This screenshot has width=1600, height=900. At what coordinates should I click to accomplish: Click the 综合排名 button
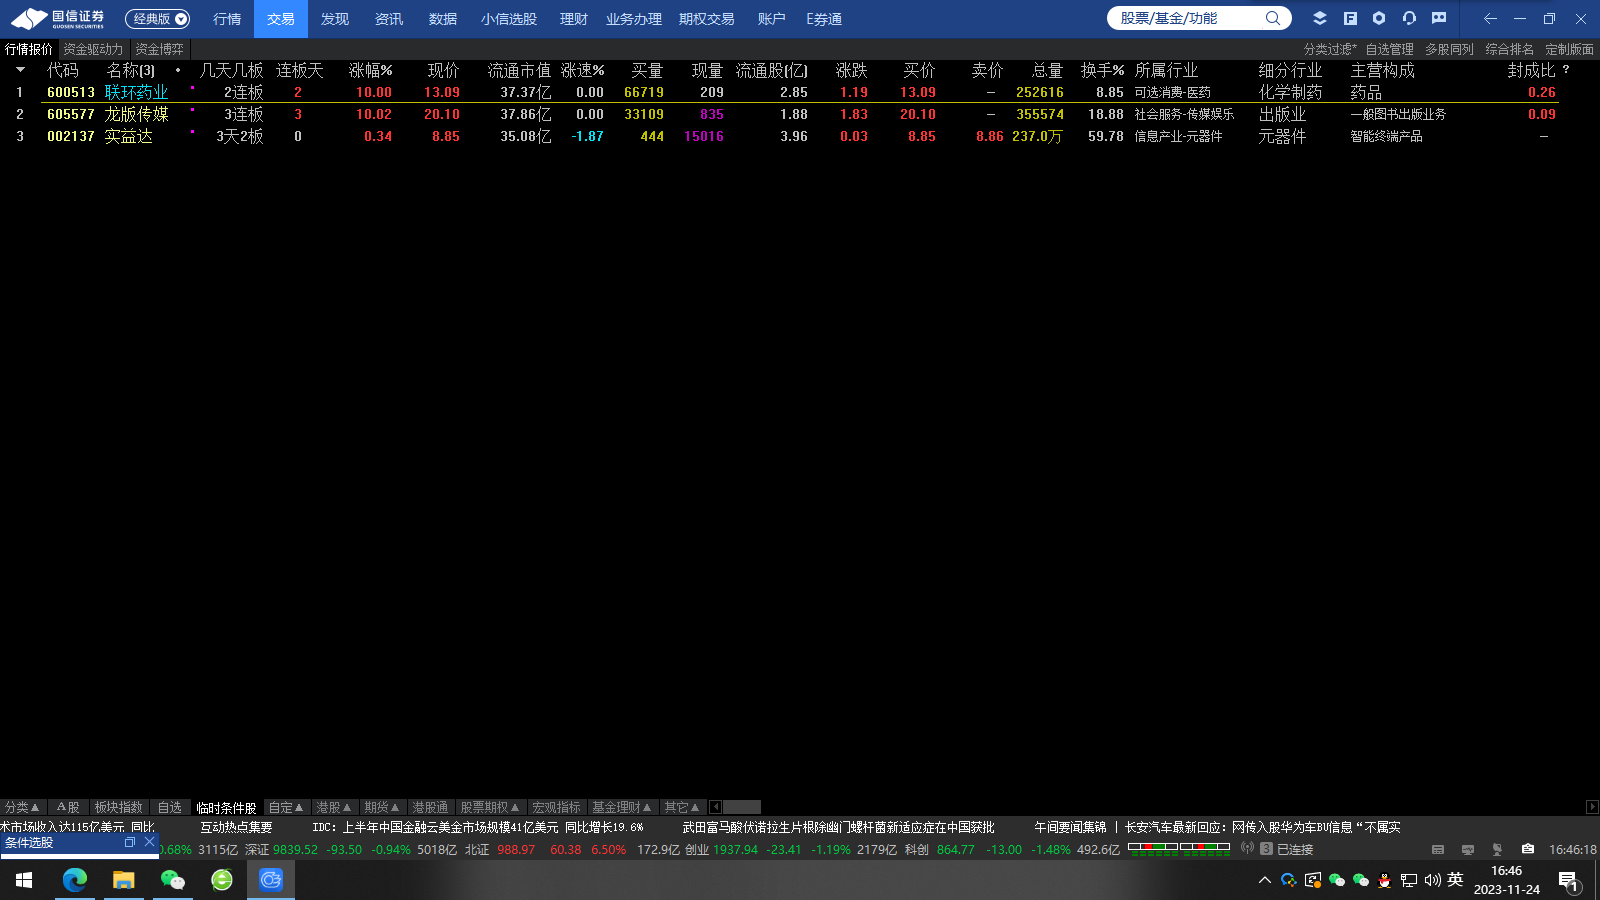coord(1510,49)
